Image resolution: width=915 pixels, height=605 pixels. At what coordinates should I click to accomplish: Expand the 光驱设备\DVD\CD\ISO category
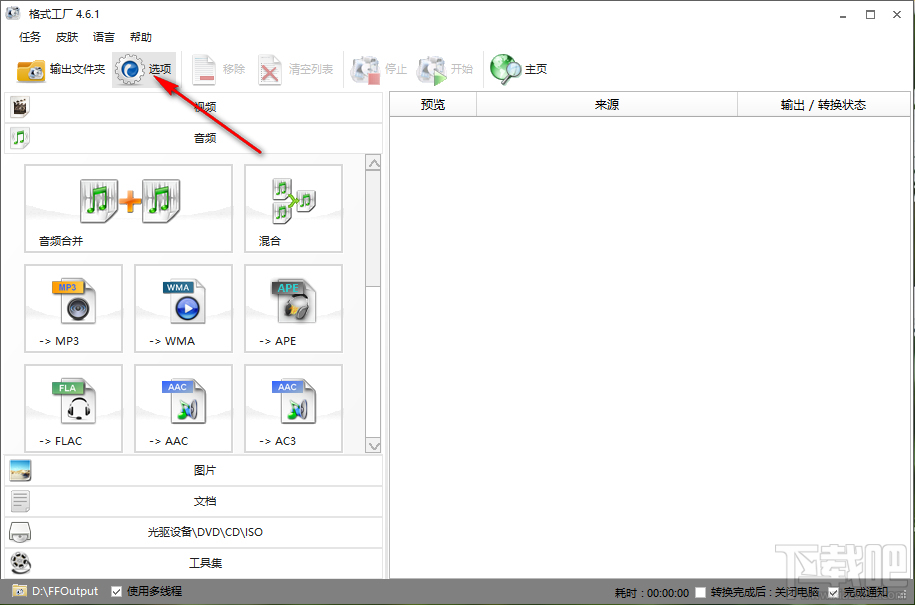194,532
